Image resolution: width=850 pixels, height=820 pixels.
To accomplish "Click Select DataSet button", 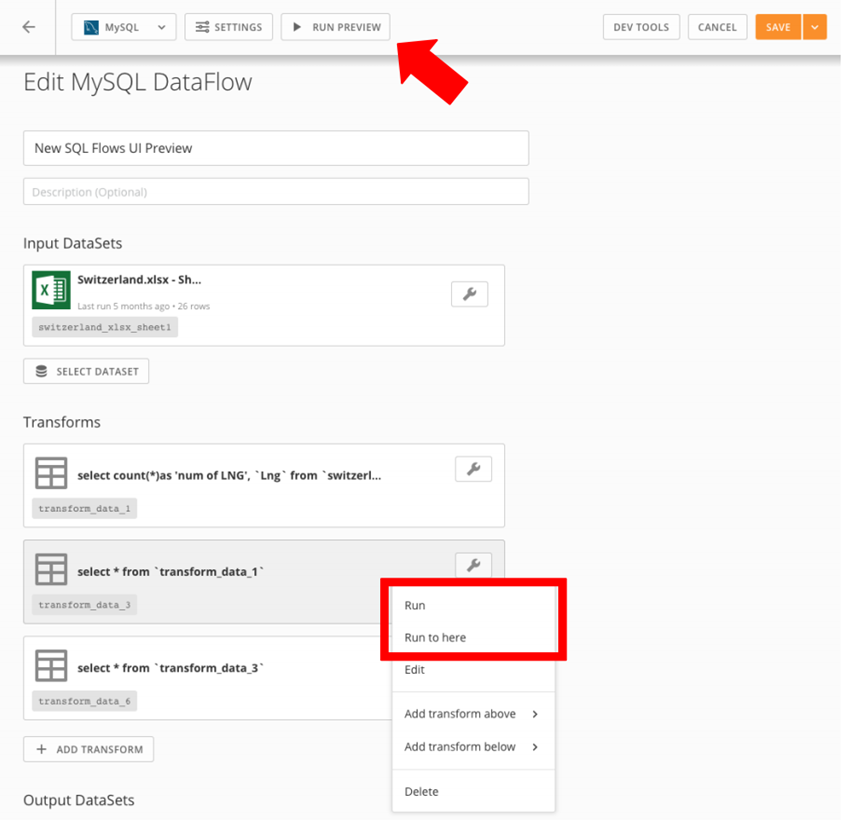I will (86, 371).
